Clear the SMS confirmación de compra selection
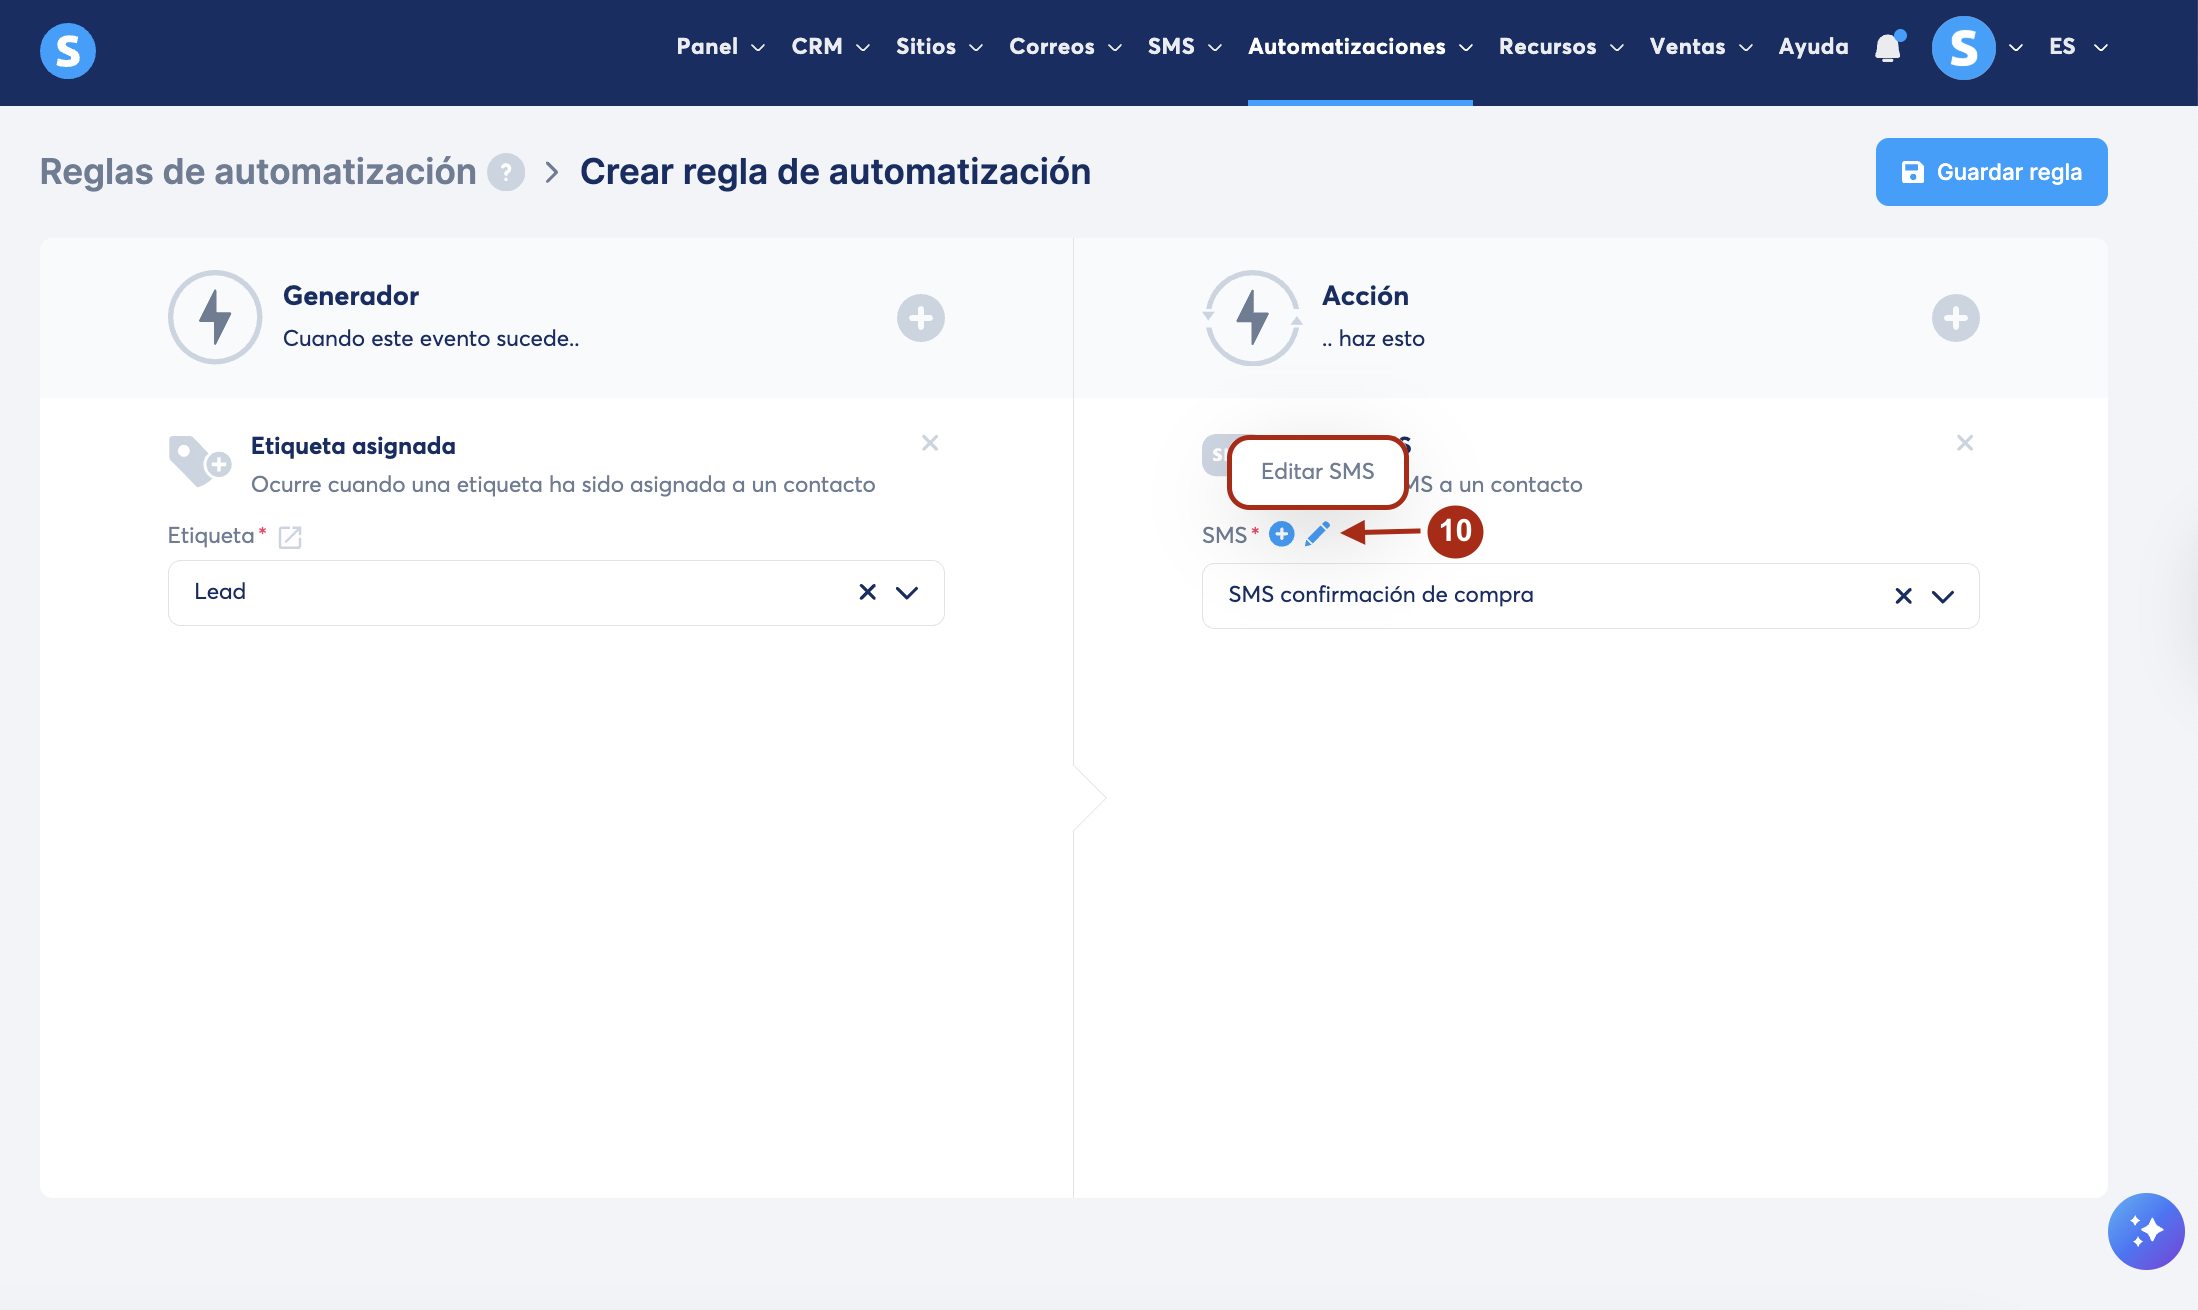 [1903, 596]
